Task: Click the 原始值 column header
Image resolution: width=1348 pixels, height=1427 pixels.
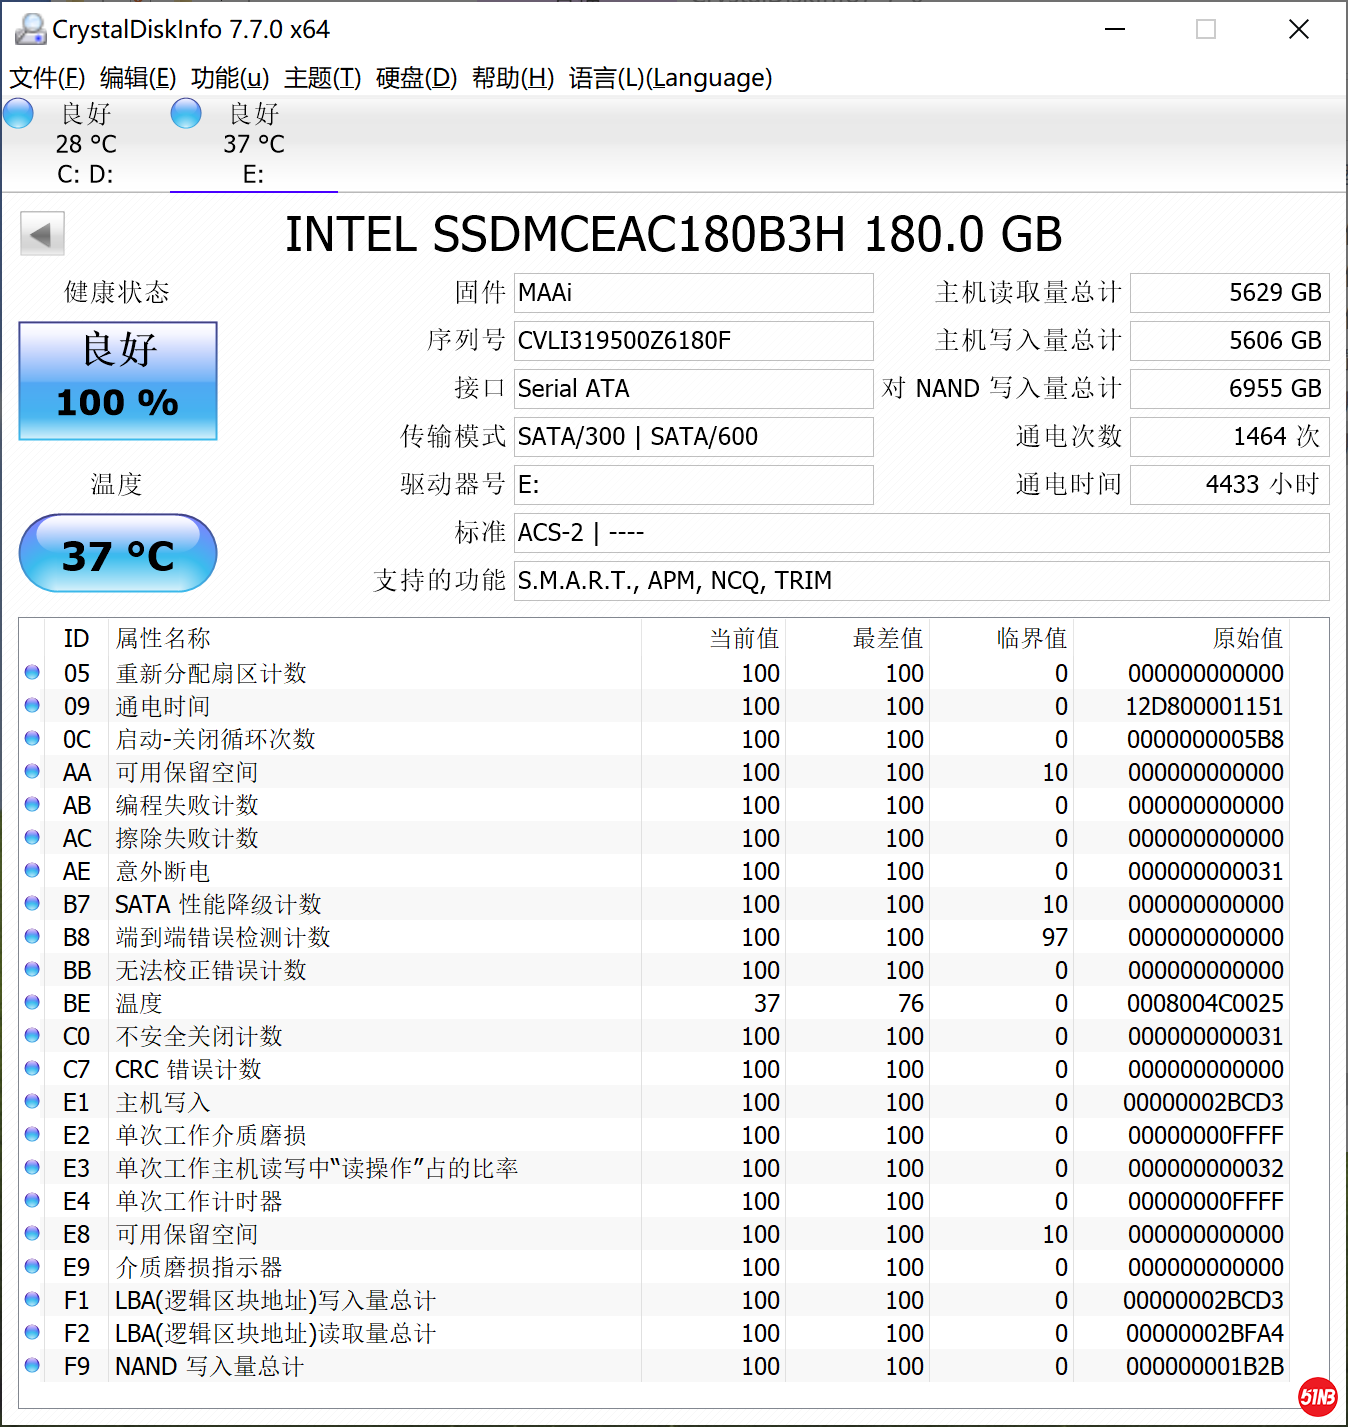Action: pyautogui.click(x=1246, y=638)
